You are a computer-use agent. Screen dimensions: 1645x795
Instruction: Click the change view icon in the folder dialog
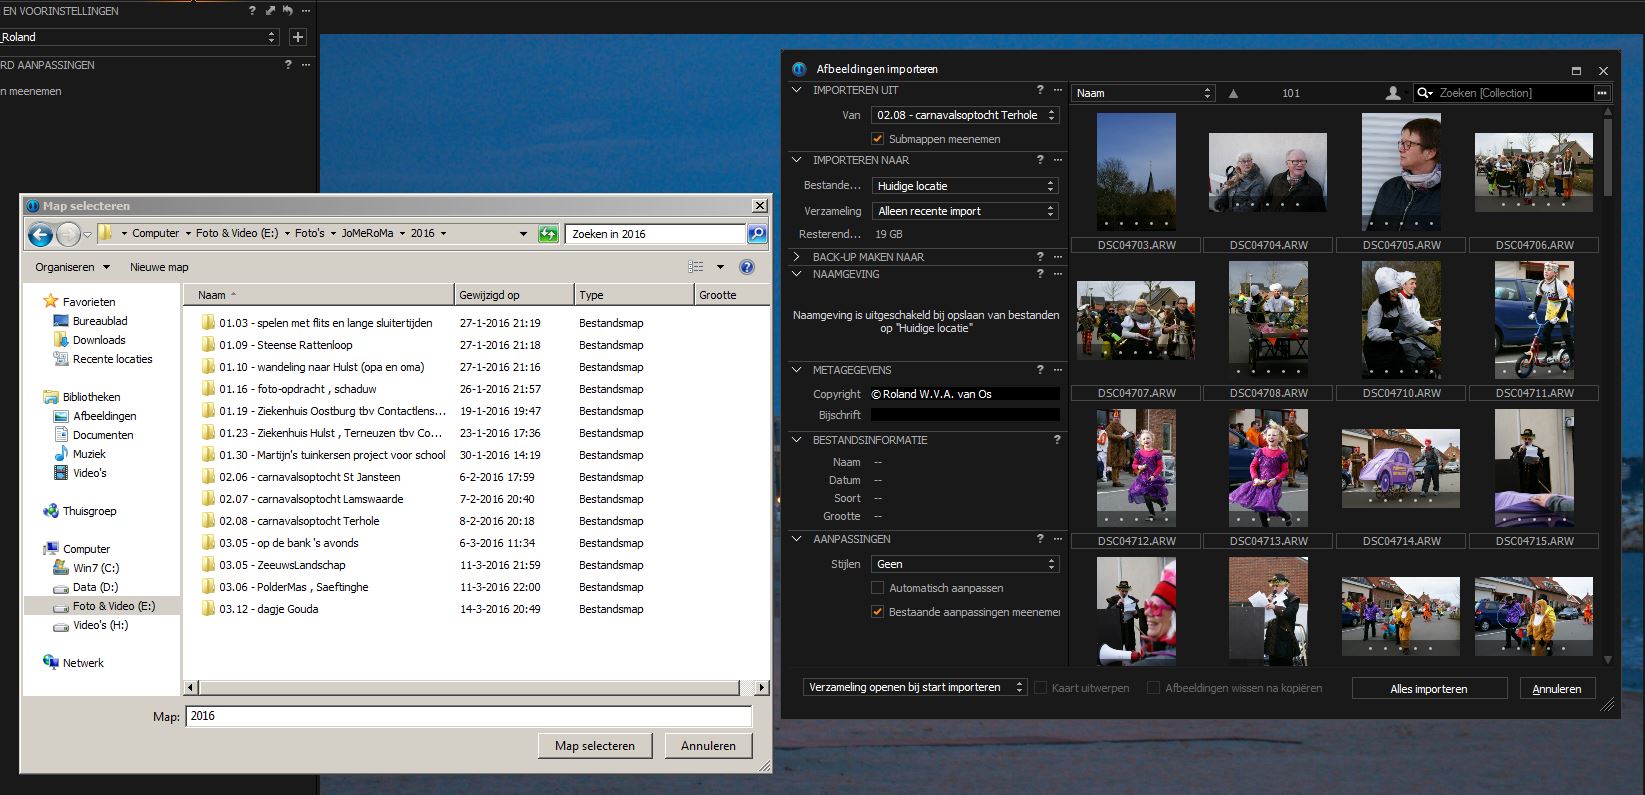[x=696, y=267]
